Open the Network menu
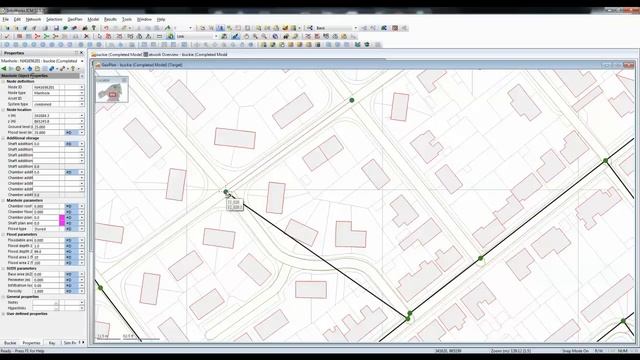640x360 pixels. pyautogui.click(x=33, y=19)
